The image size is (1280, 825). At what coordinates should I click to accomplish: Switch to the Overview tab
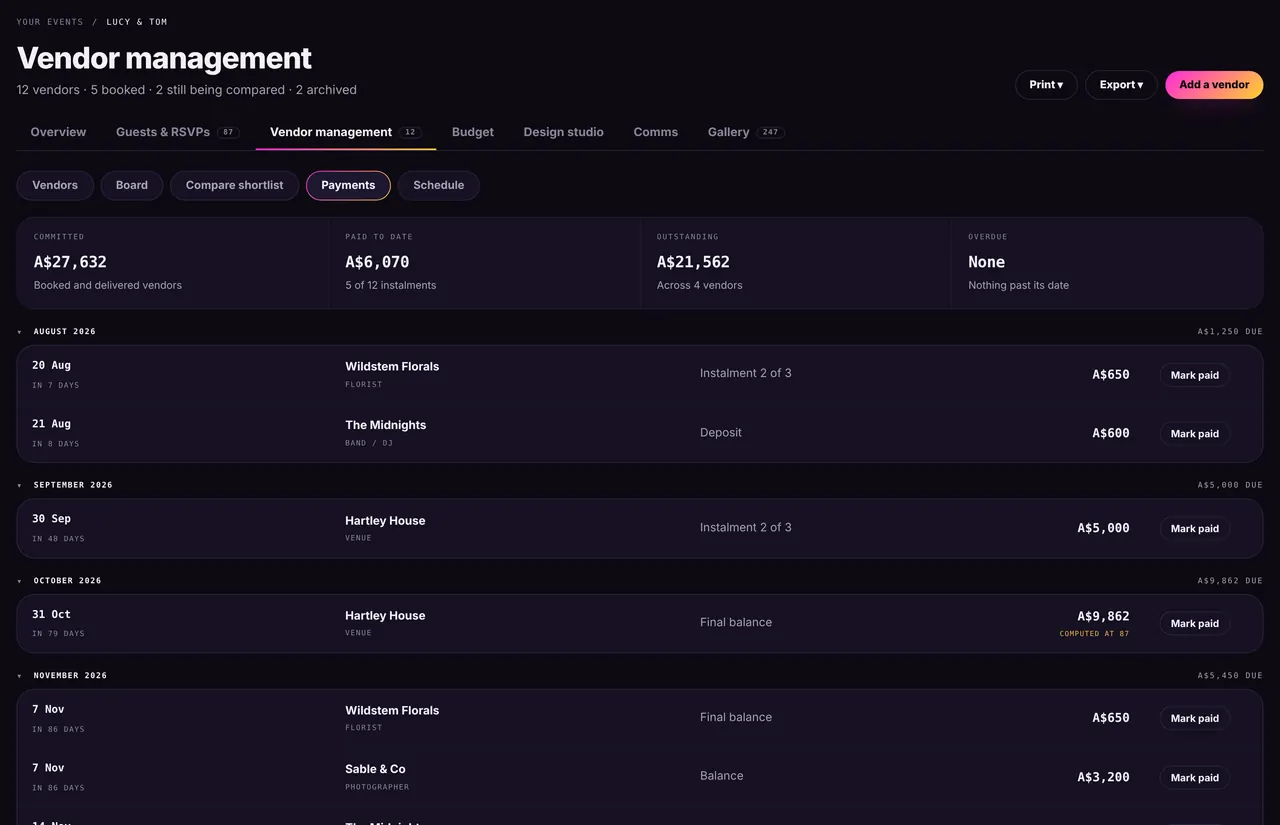point(58,132)
